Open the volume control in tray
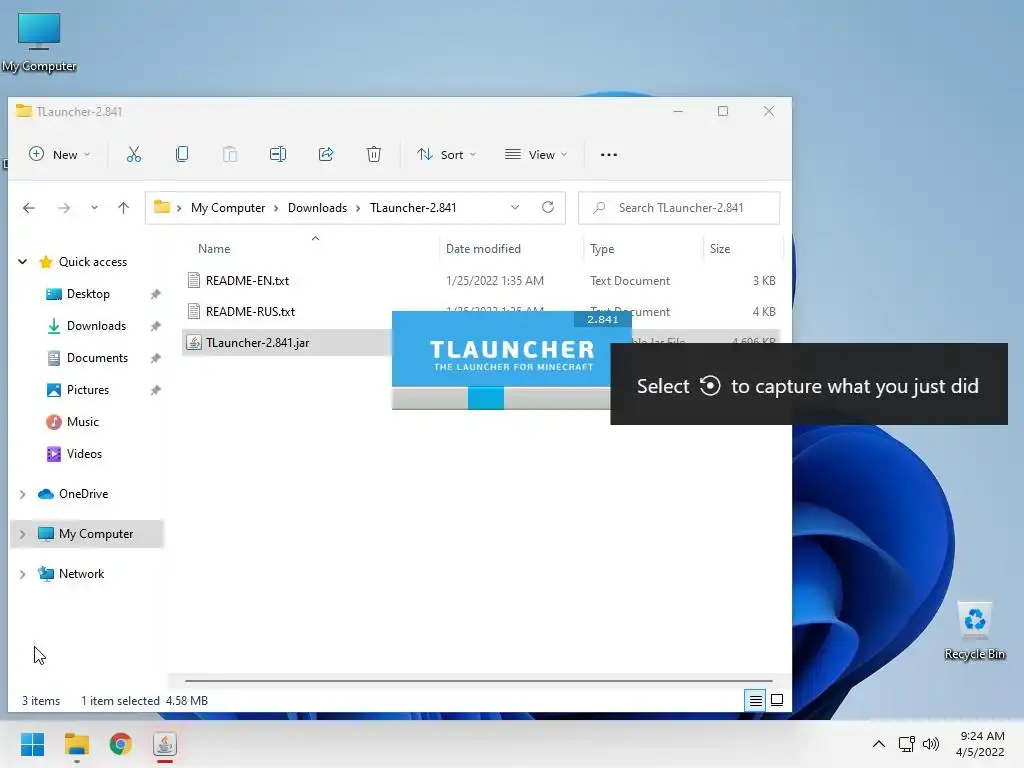 pyautogui.click(x=931, y=744)
